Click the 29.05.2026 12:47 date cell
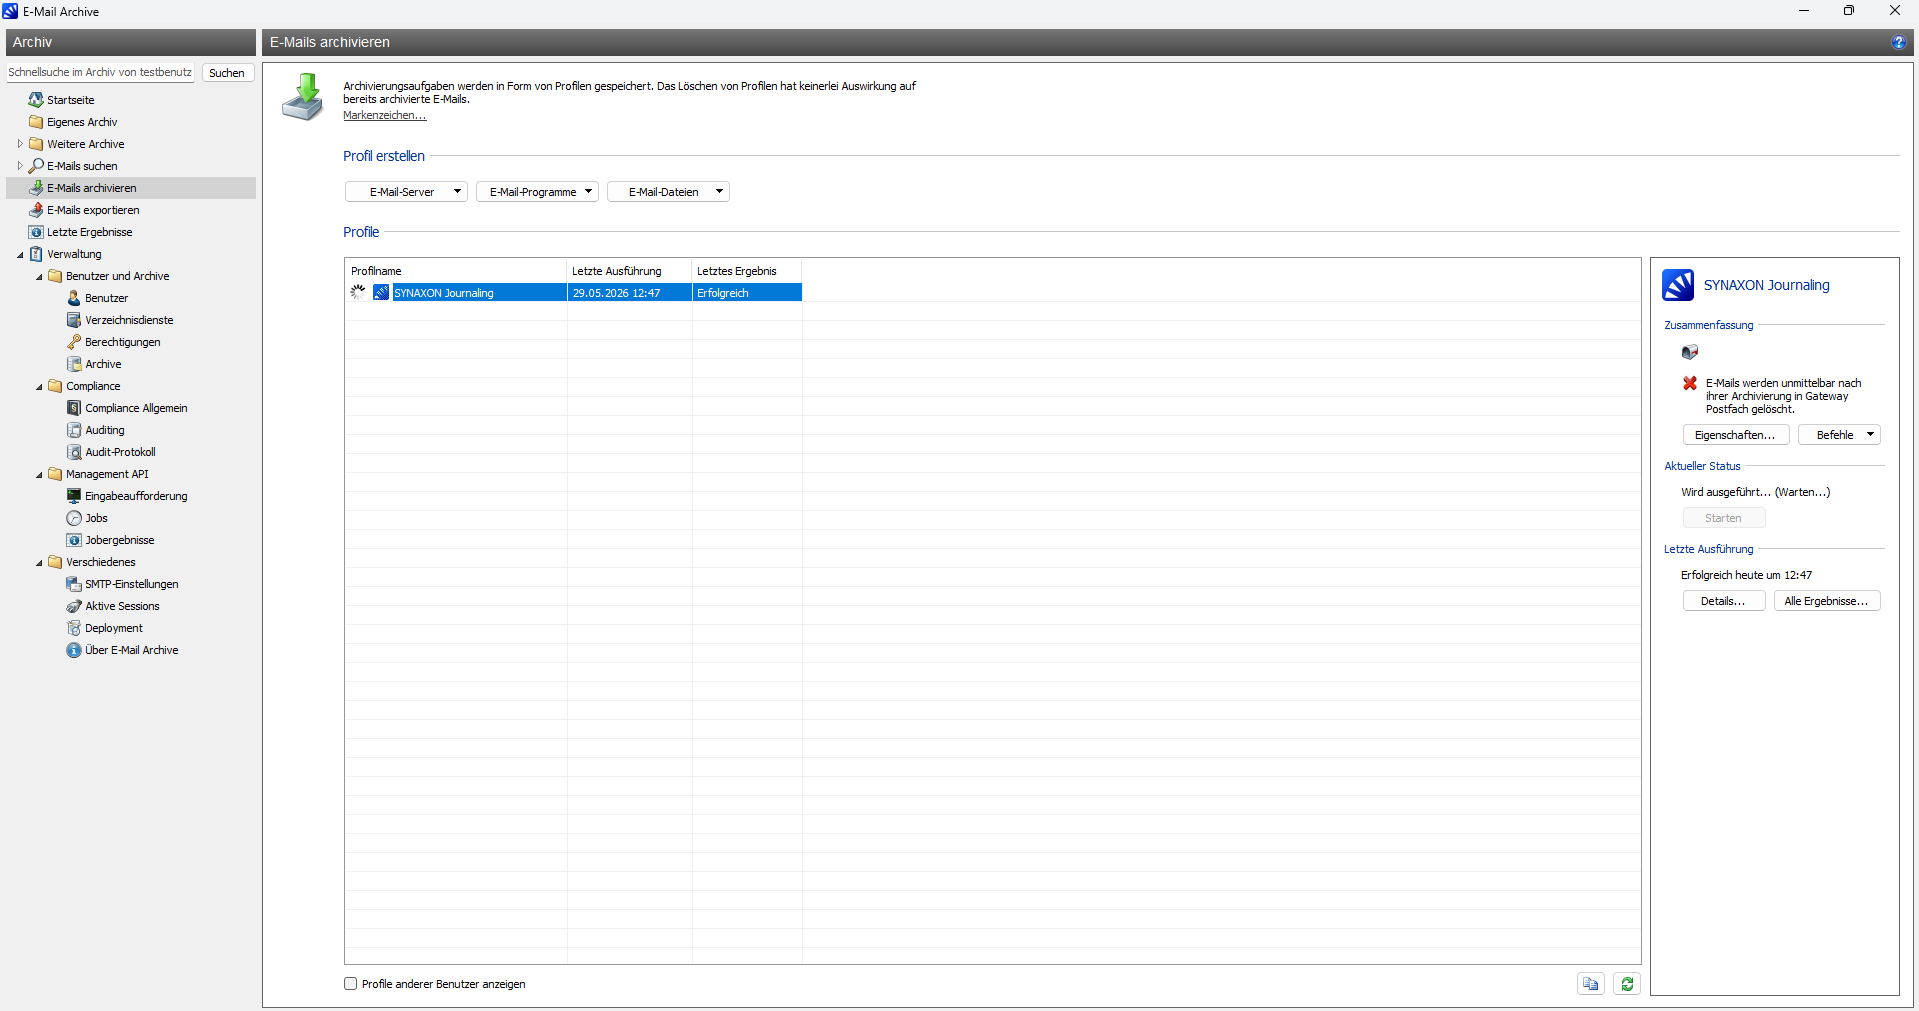This screenshot has width=1919, height=1011. (x=630, y=293)
